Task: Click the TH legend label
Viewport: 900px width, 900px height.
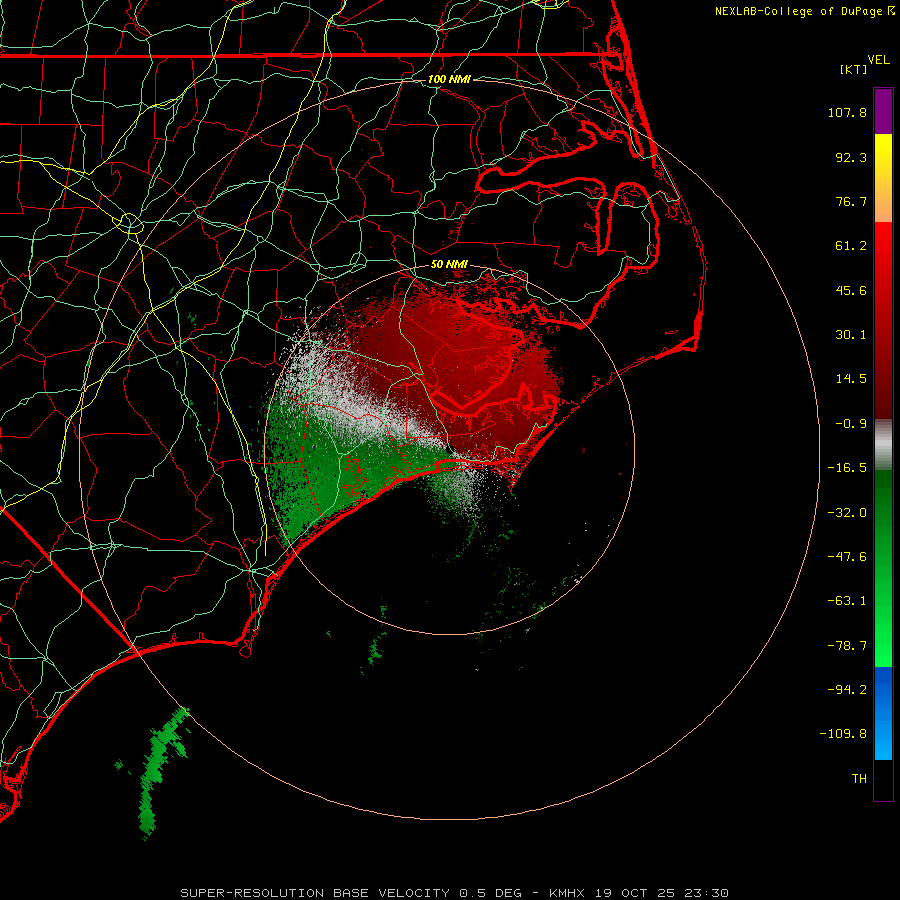Action: (x=859, y=778)
